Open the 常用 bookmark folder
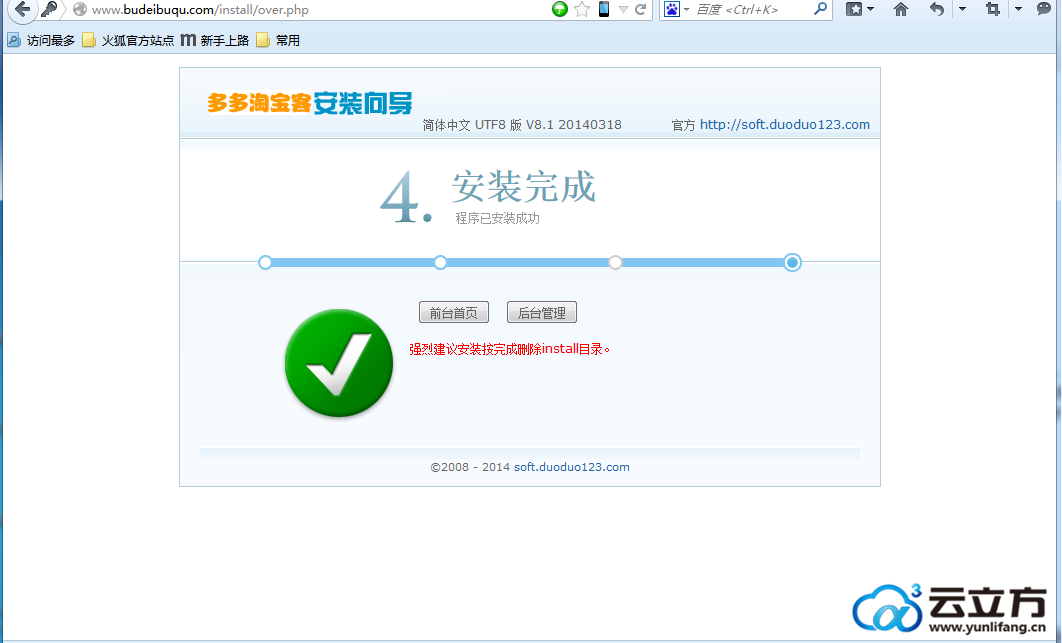 coord(278,41)
